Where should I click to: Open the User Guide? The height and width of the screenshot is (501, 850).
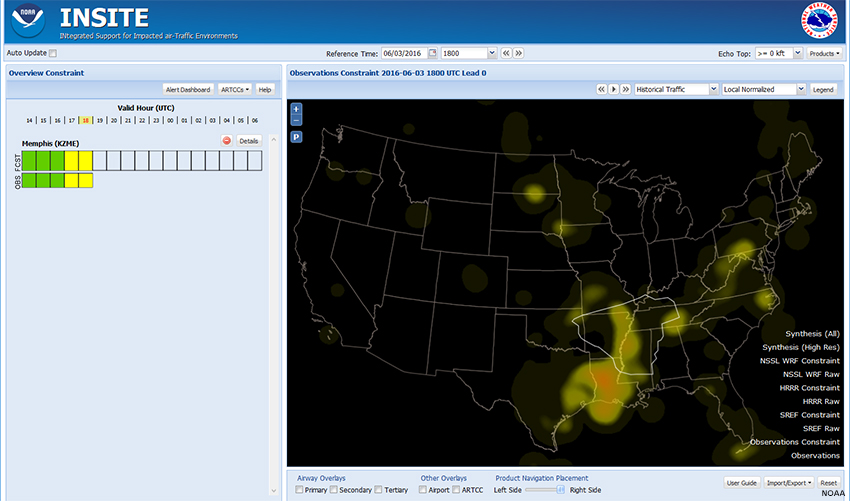741,483
